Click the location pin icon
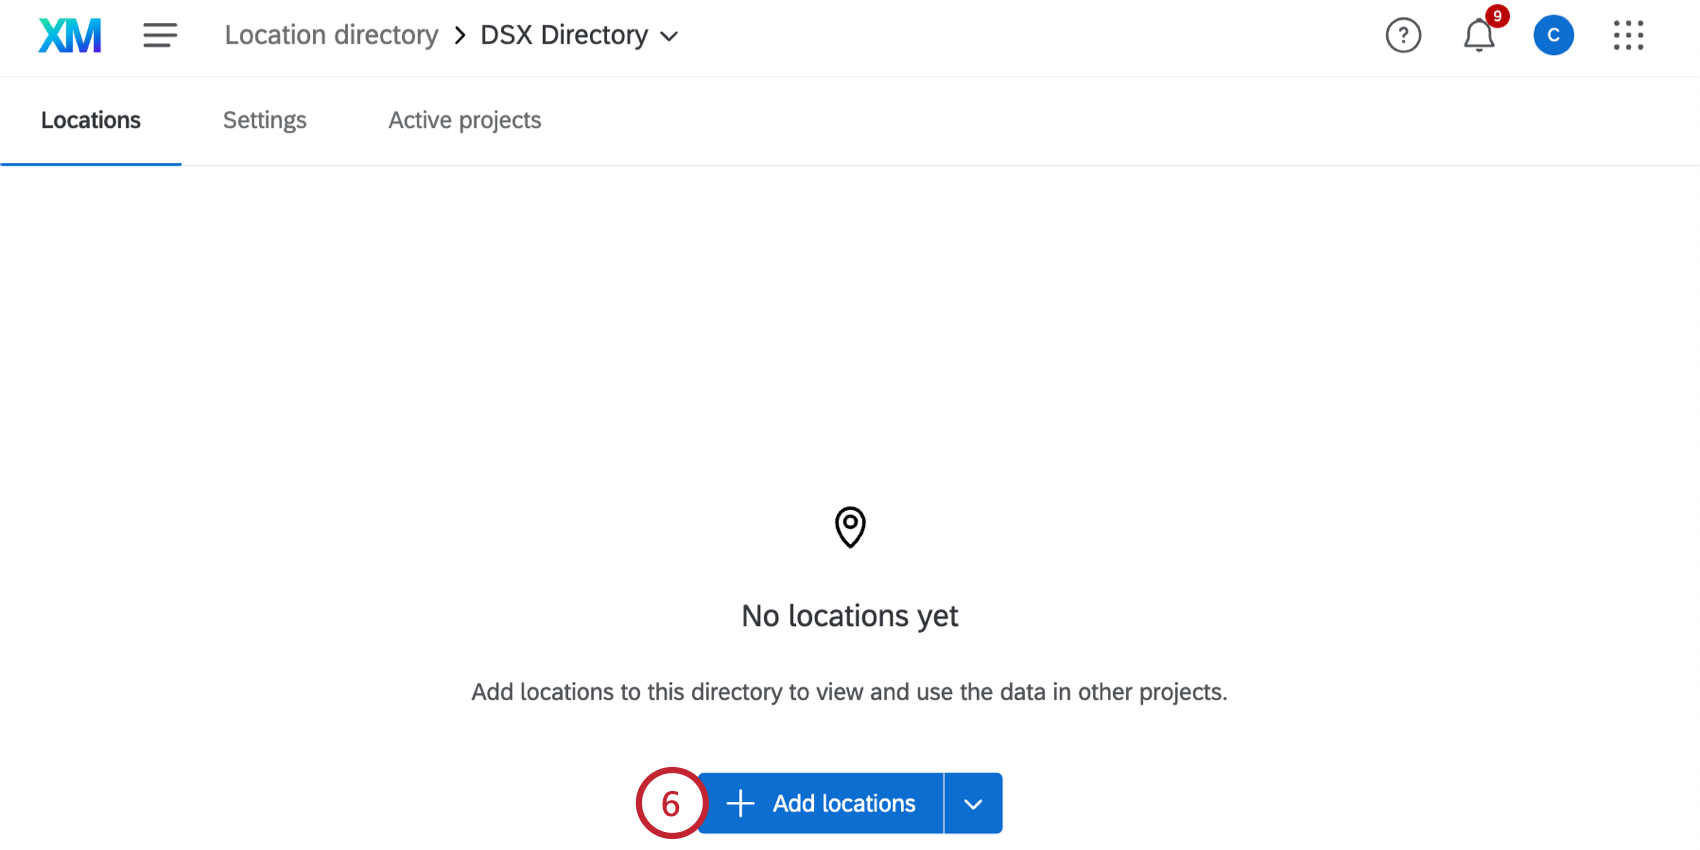 coord(850,527)
